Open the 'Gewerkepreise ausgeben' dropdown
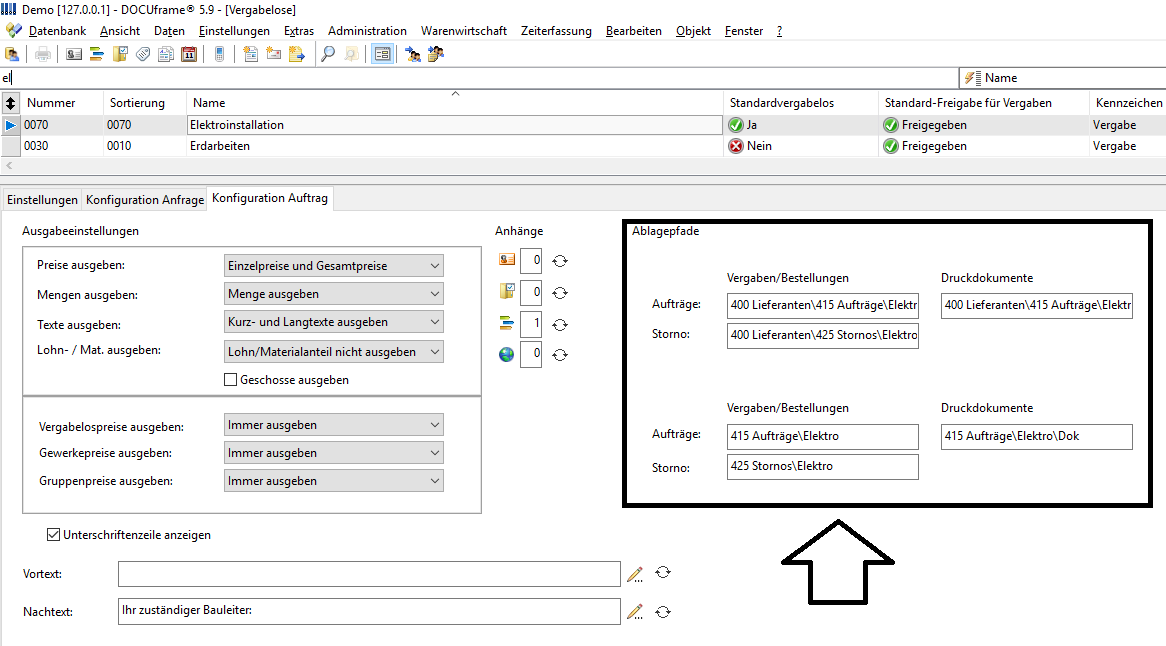The height and width of the screenshot is (646, 1166). [334, 453]
